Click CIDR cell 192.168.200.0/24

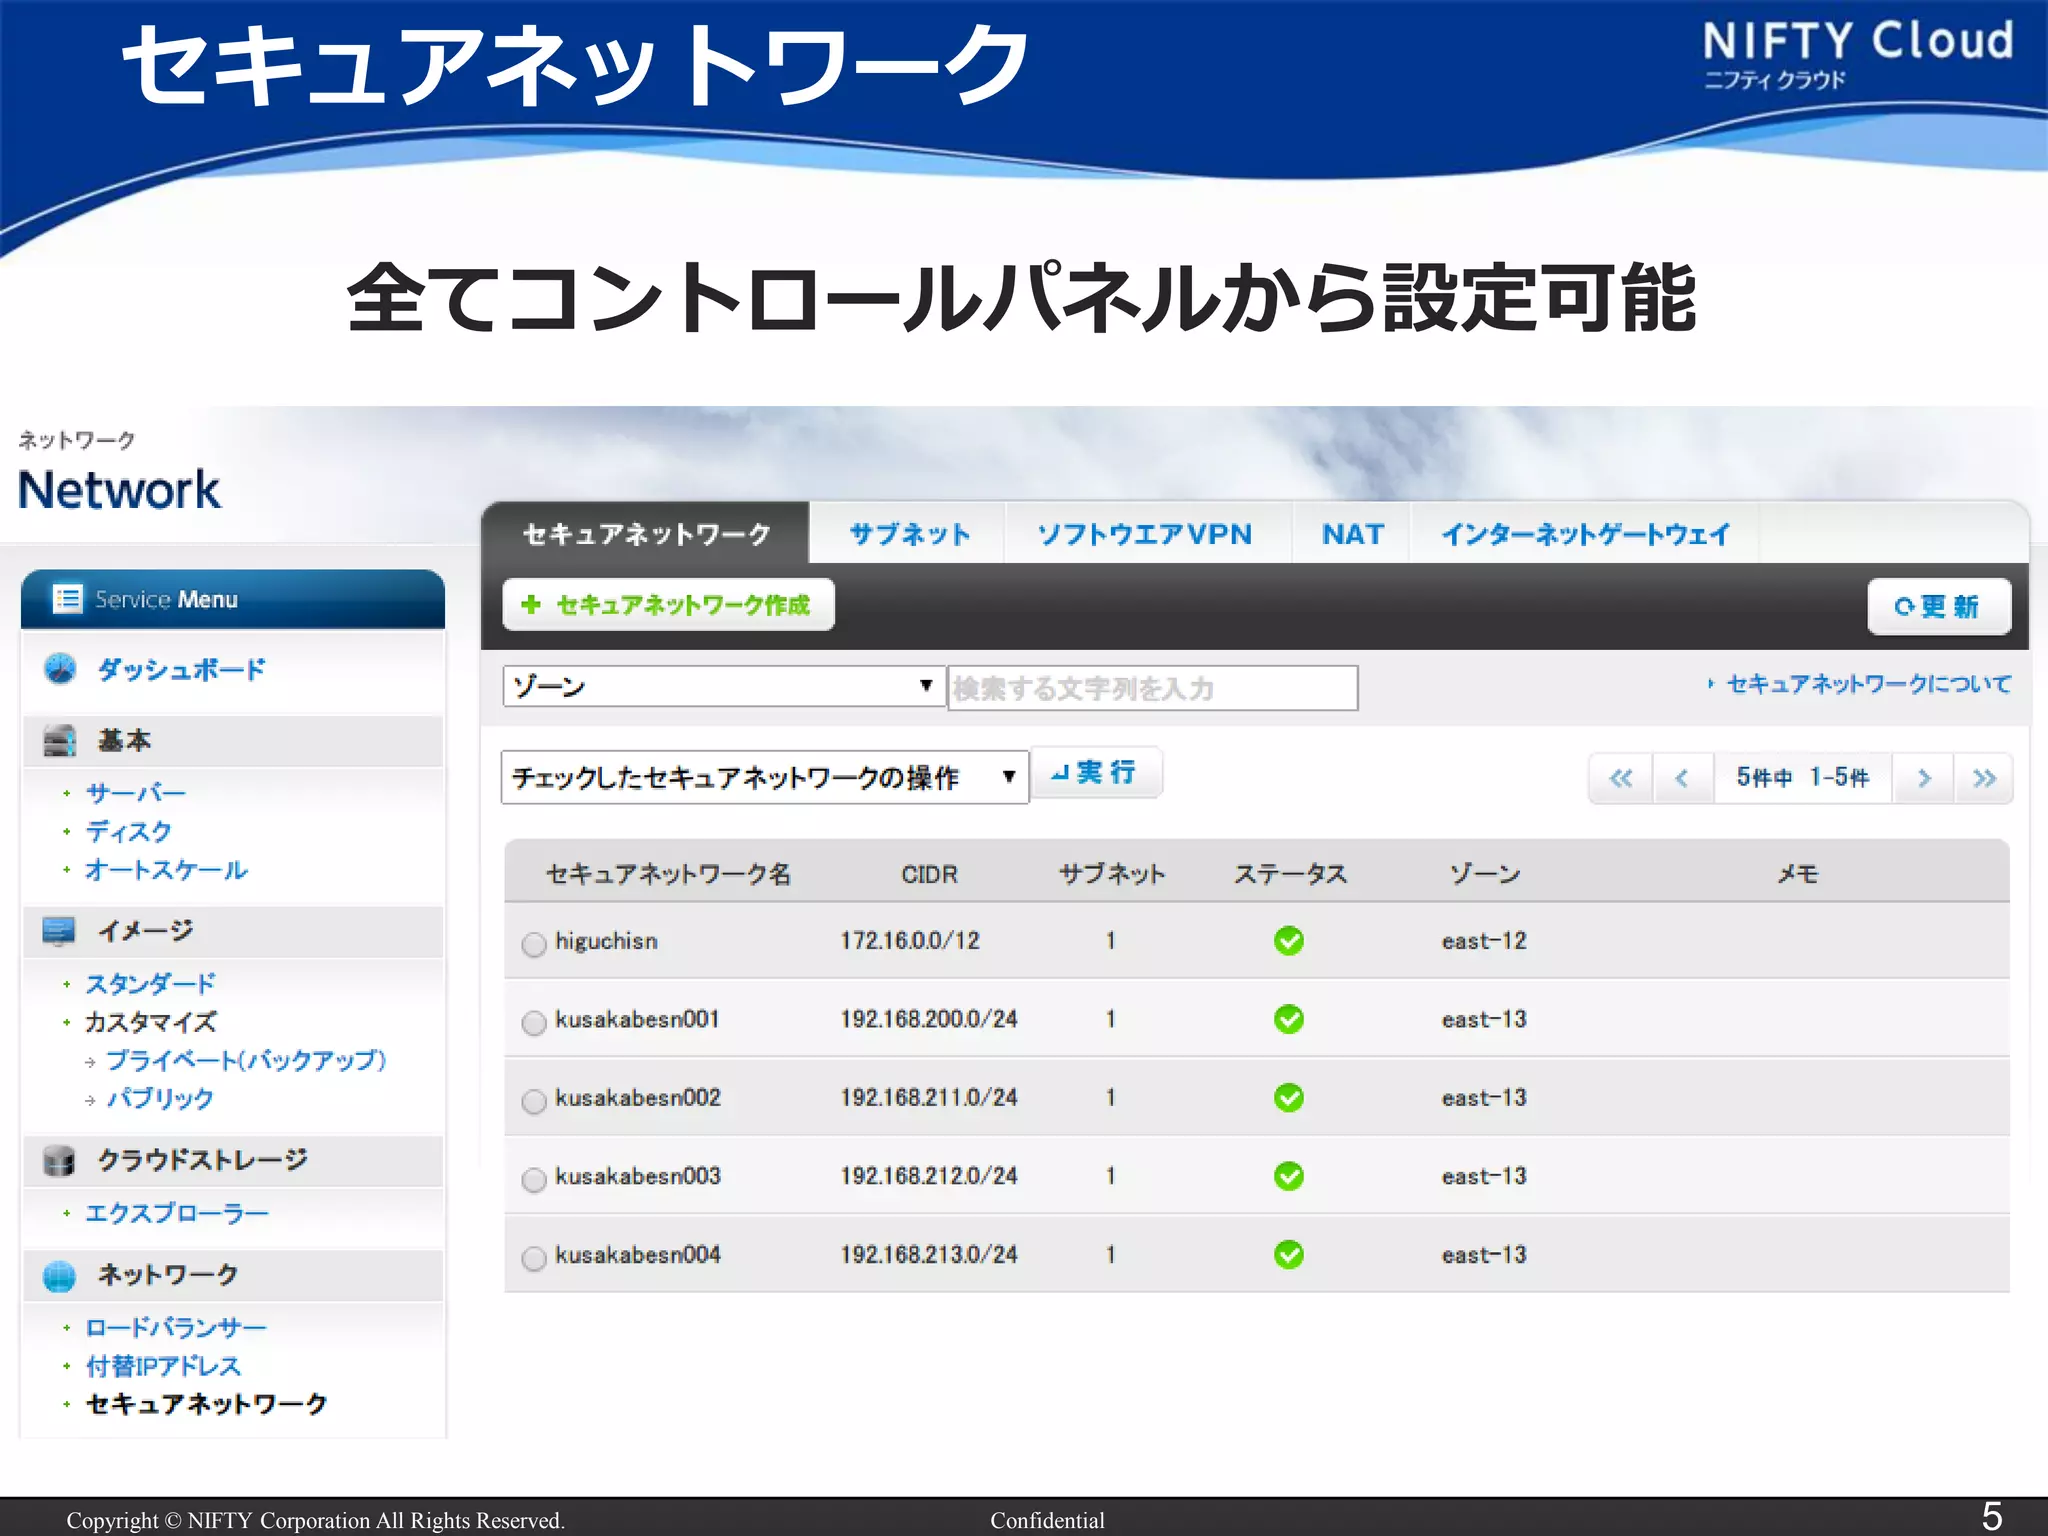click(929, 1019)
